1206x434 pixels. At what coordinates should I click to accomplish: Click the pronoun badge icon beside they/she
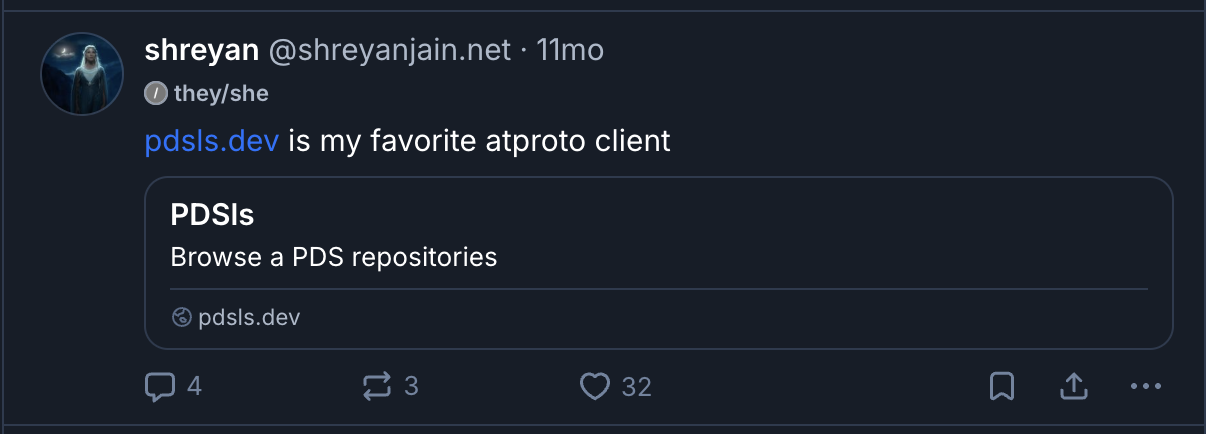(155, 94)
